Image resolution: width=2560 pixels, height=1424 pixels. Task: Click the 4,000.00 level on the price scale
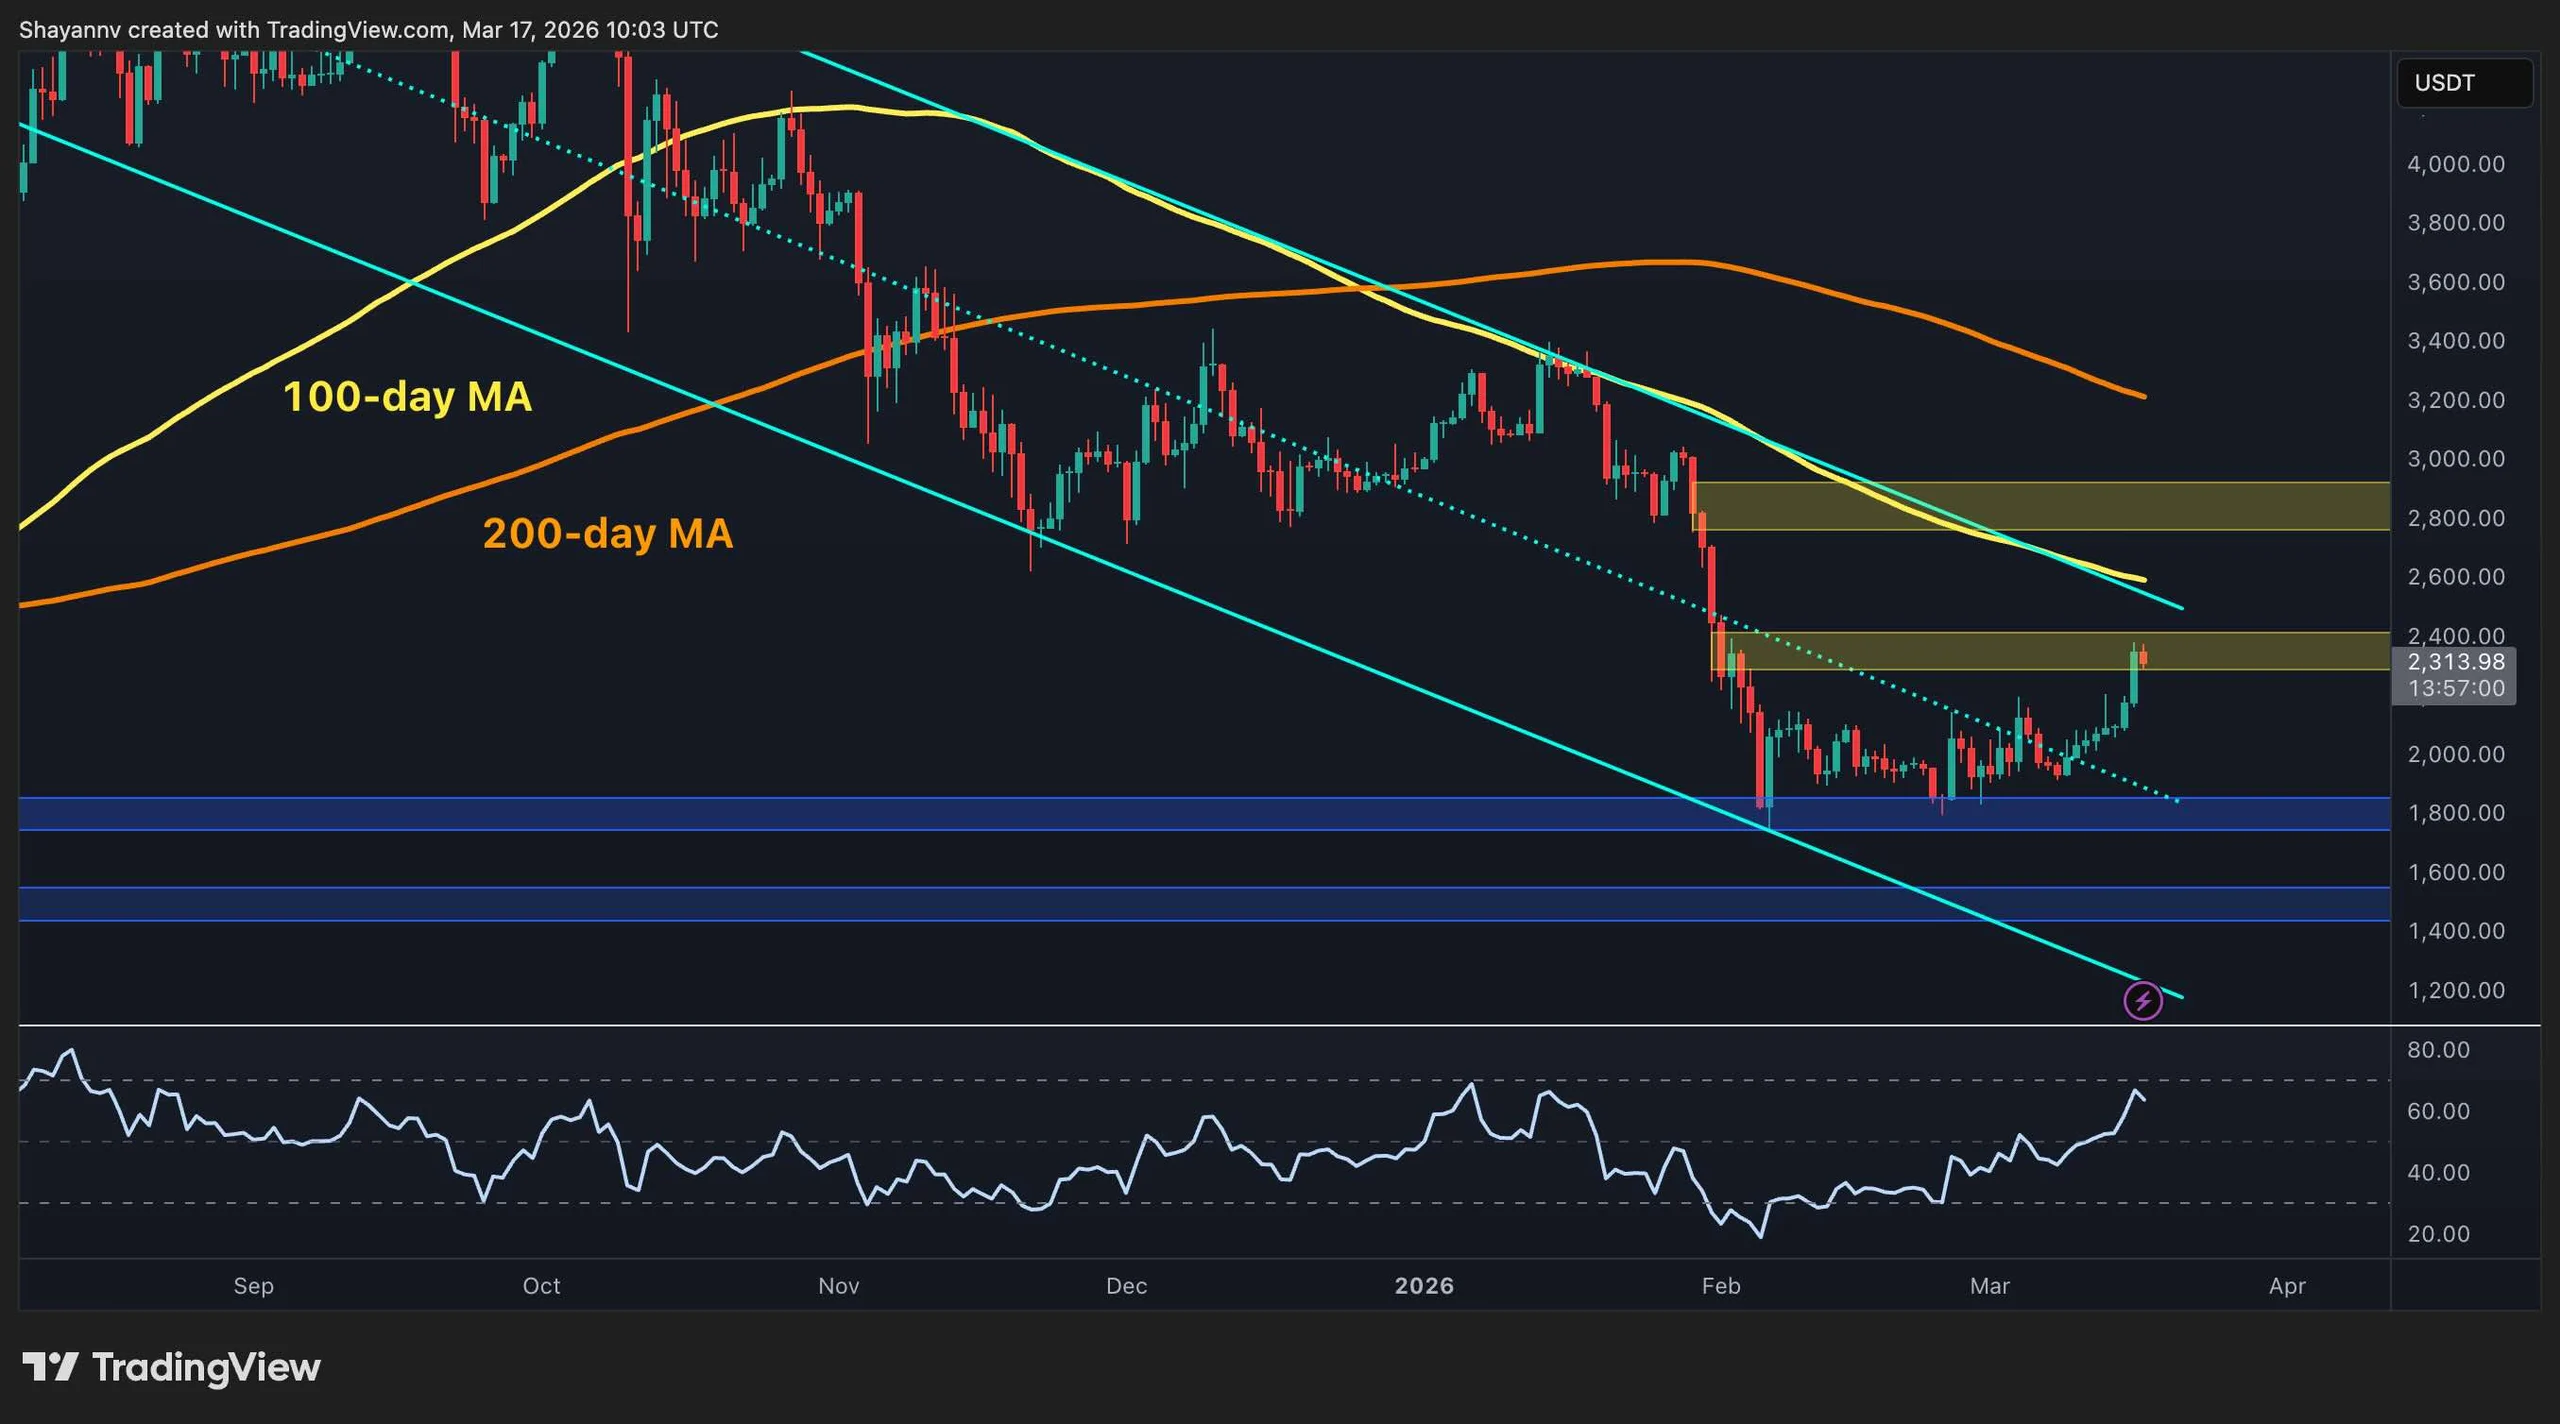pos(2459,164)
